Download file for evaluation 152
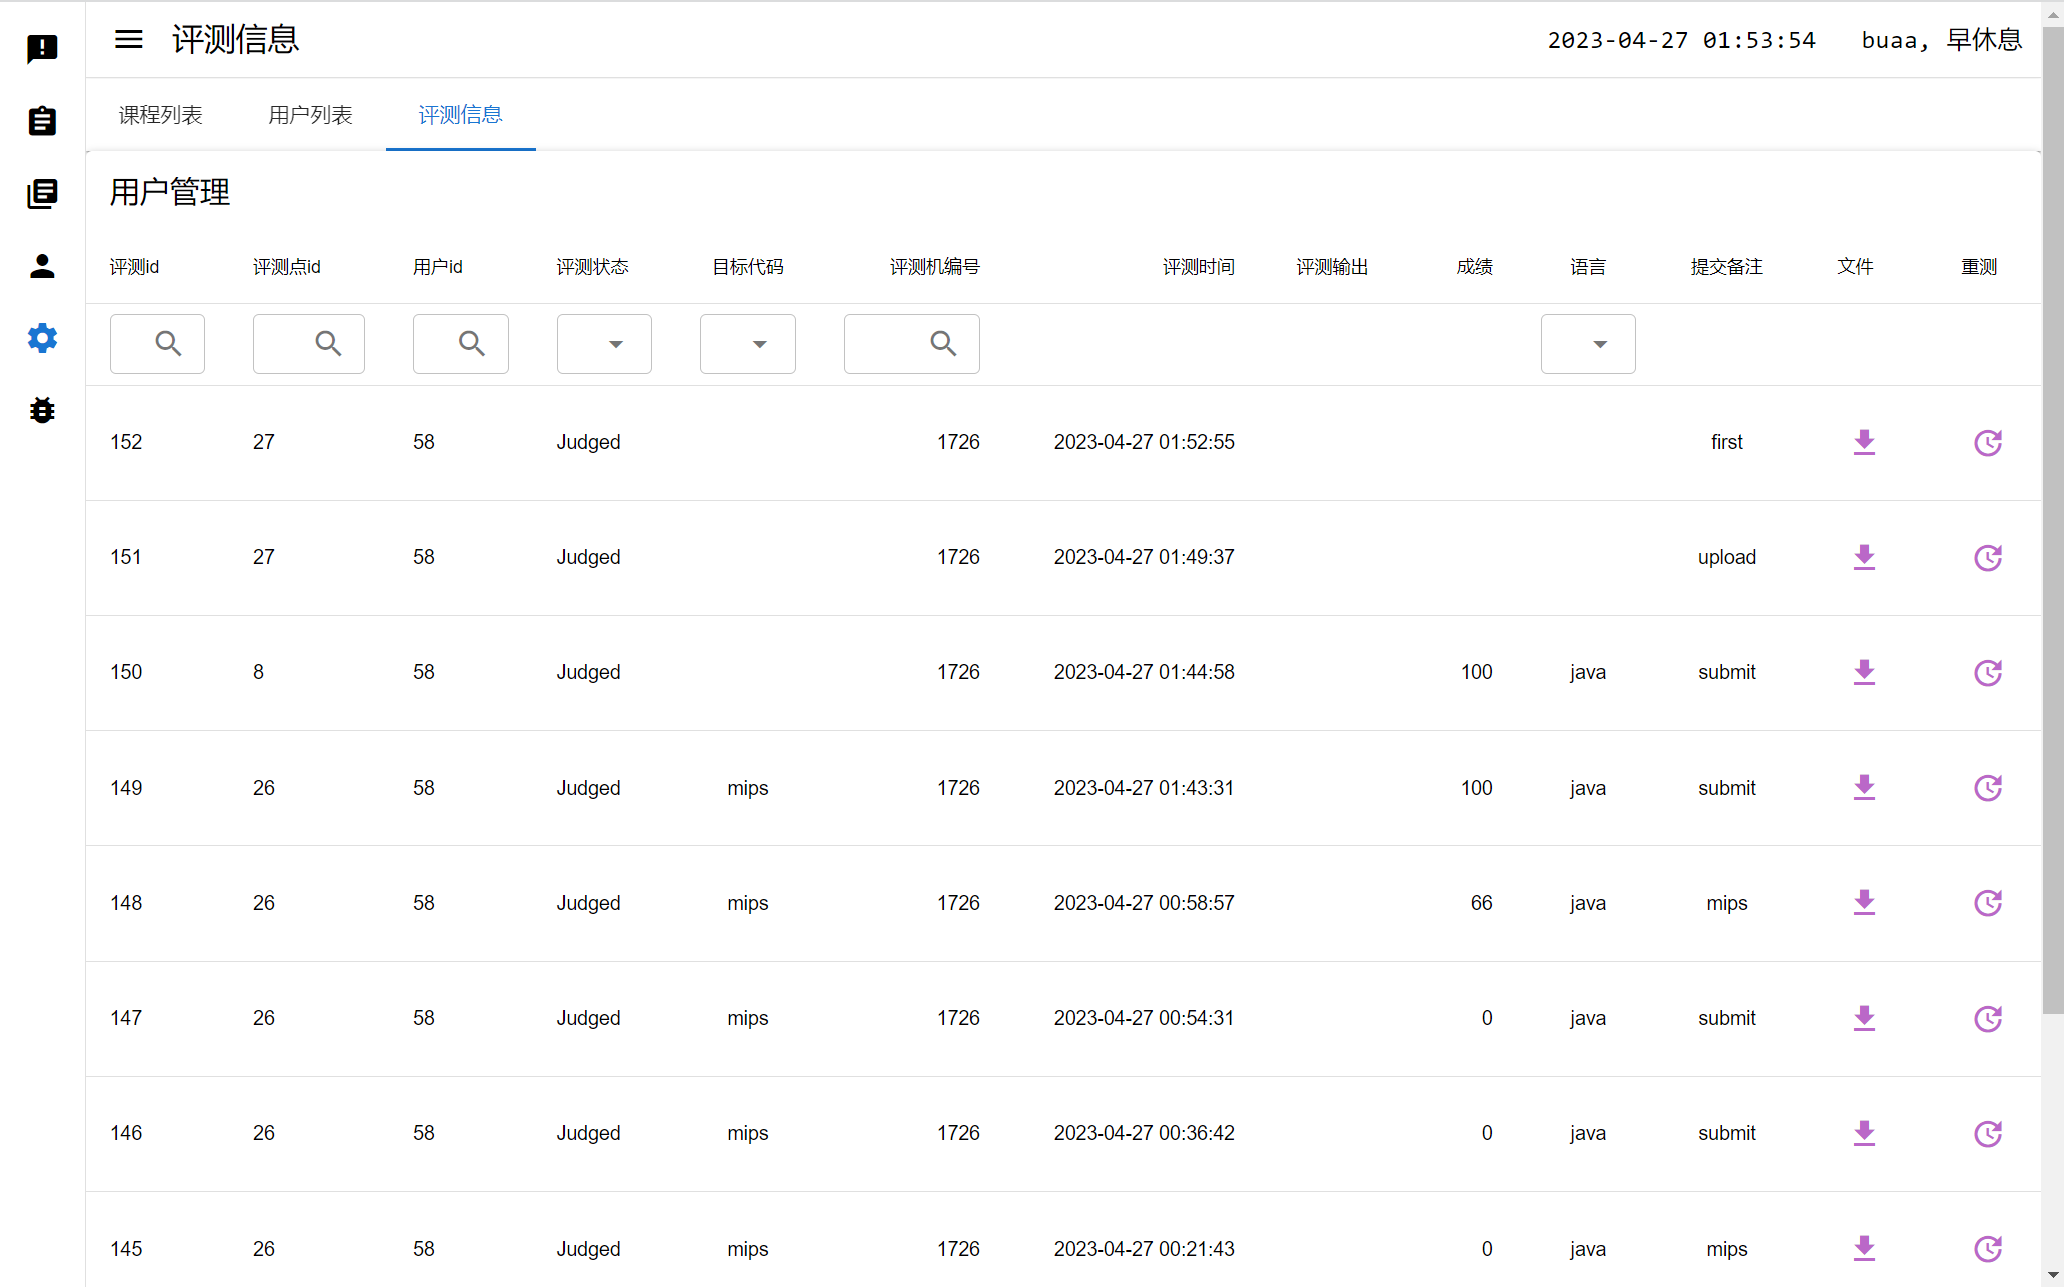Screen dimensions: 2064x1287 click(1864, 442)
